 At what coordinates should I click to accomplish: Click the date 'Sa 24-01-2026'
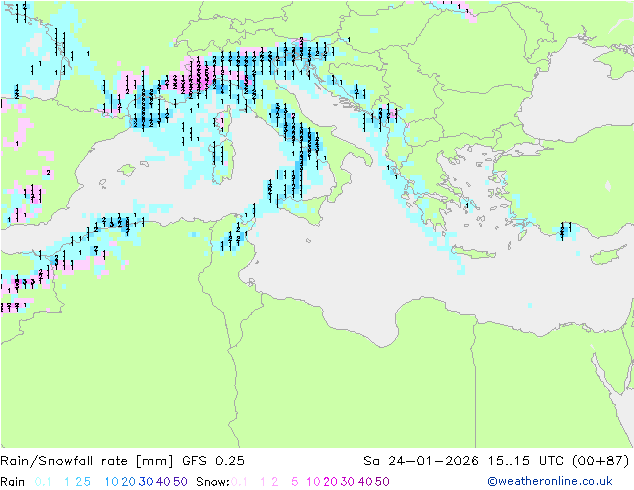421,461
